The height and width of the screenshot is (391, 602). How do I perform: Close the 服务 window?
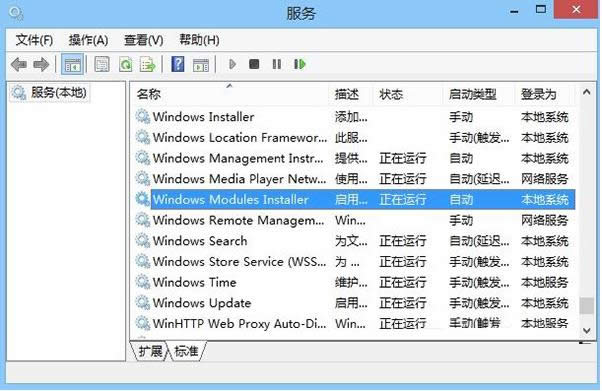pos(576,10)
